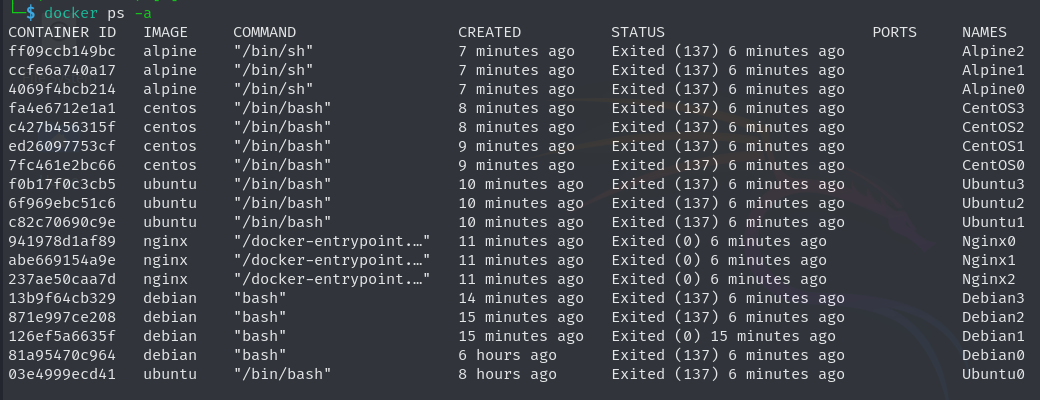Click container ID 03e4999ecd41
This screenshot has height=400, width=1040.
point(62,374)
